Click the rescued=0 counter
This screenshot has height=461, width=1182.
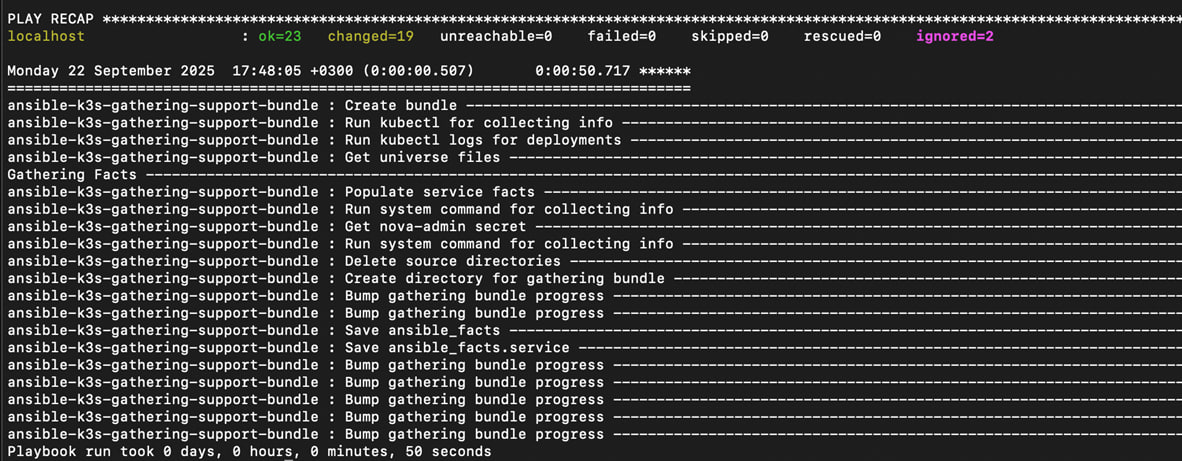[842, 35]
